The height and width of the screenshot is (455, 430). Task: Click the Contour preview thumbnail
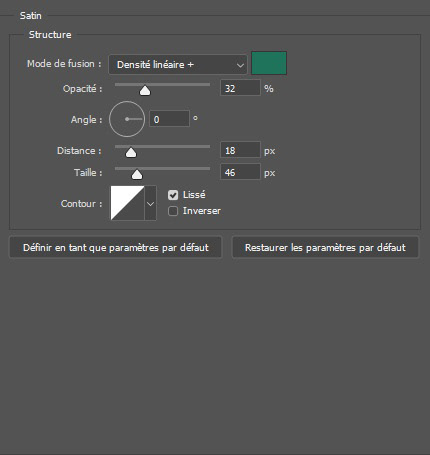127,203
